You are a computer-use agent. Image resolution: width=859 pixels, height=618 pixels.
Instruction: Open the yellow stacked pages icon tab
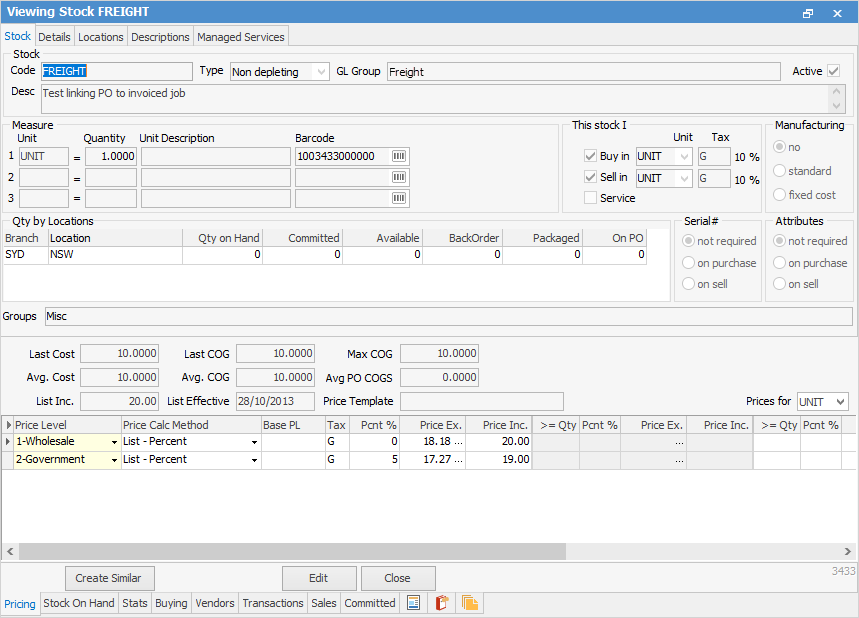469,603
